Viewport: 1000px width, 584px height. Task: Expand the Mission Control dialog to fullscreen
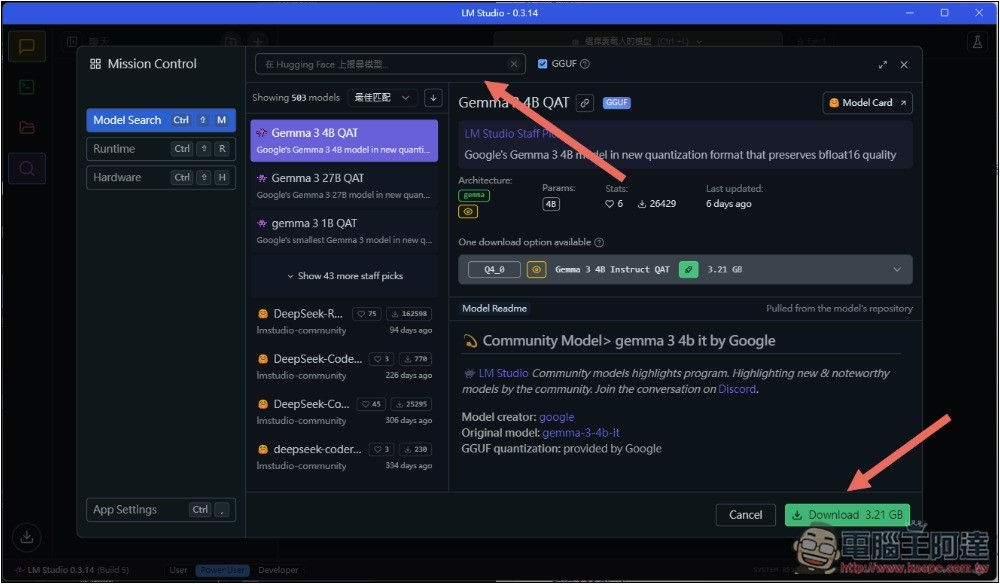pos(883,65)
